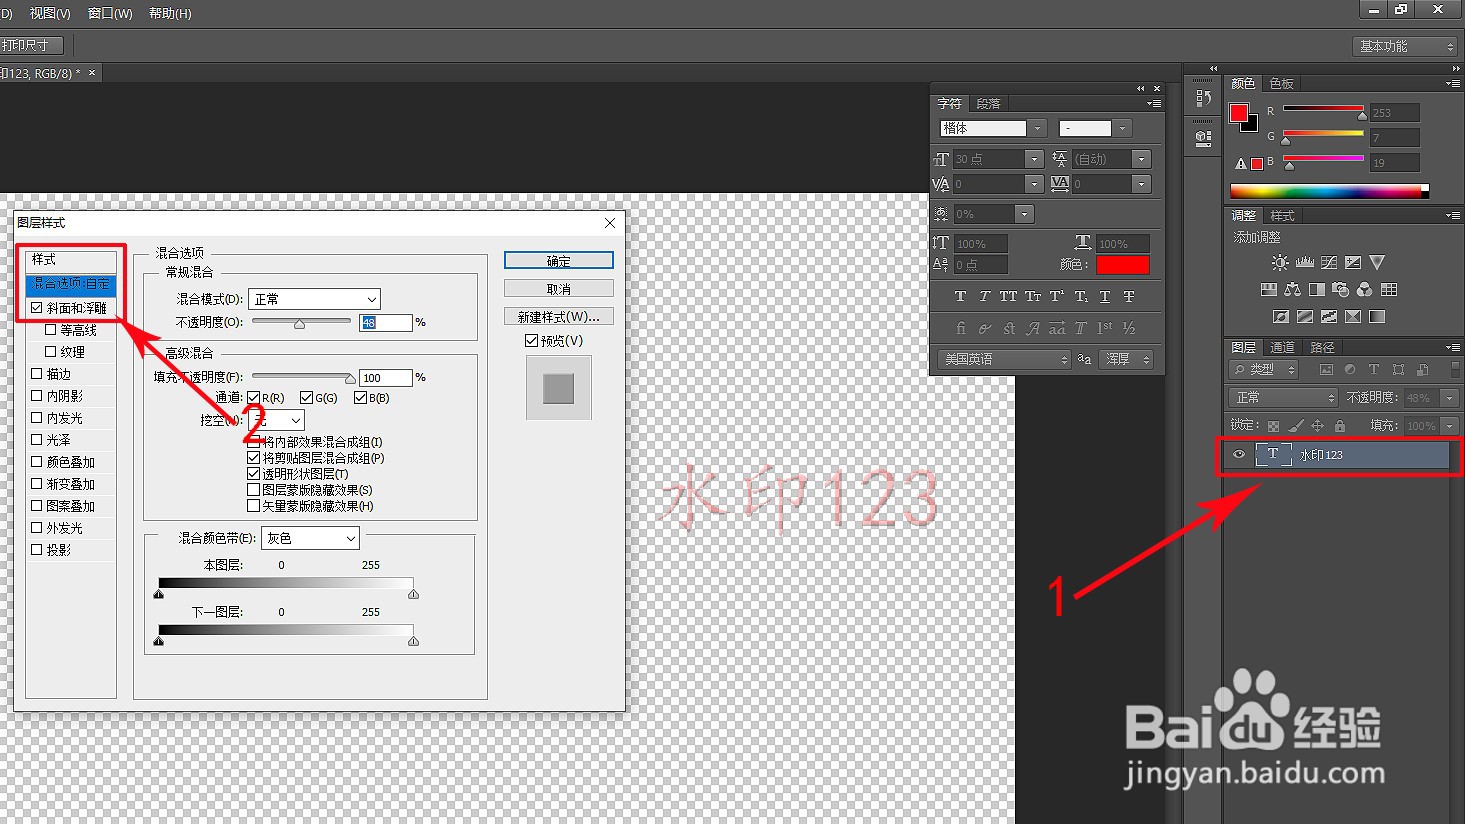Open language dropdown 美国英语

point(1004,359)
